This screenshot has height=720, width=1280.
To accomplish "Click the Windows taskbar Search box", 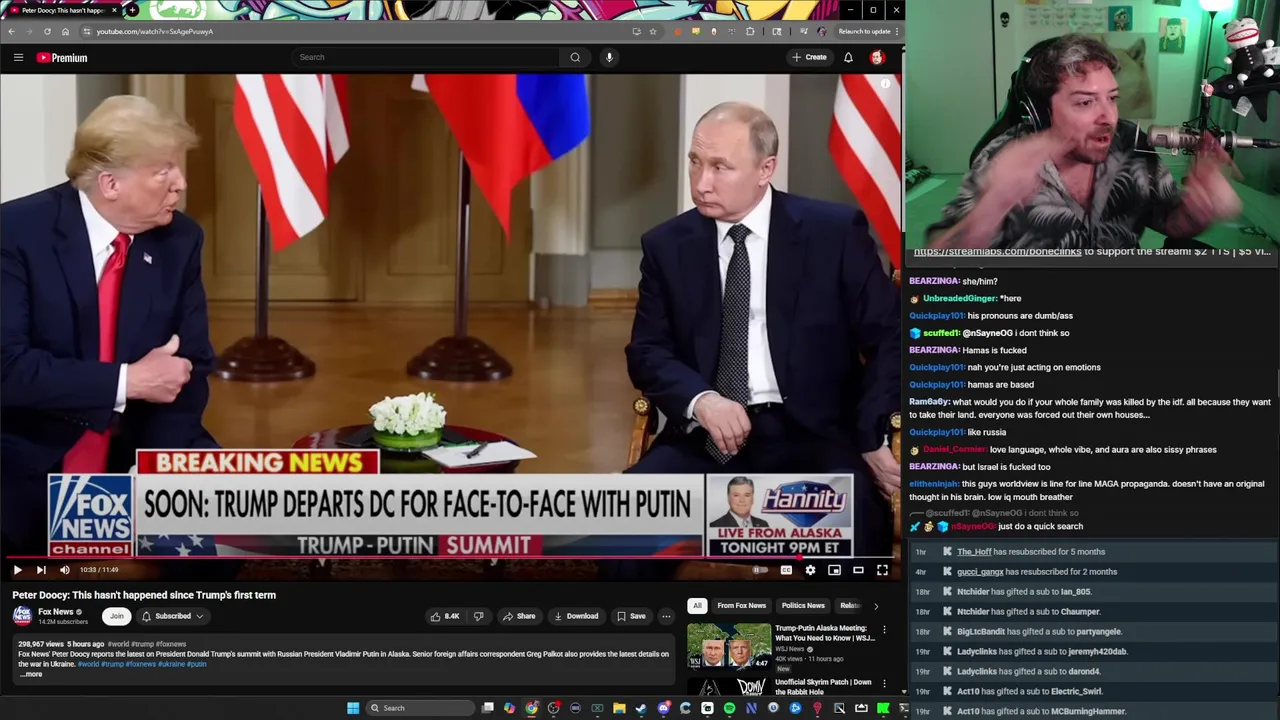I will (418, 708).
